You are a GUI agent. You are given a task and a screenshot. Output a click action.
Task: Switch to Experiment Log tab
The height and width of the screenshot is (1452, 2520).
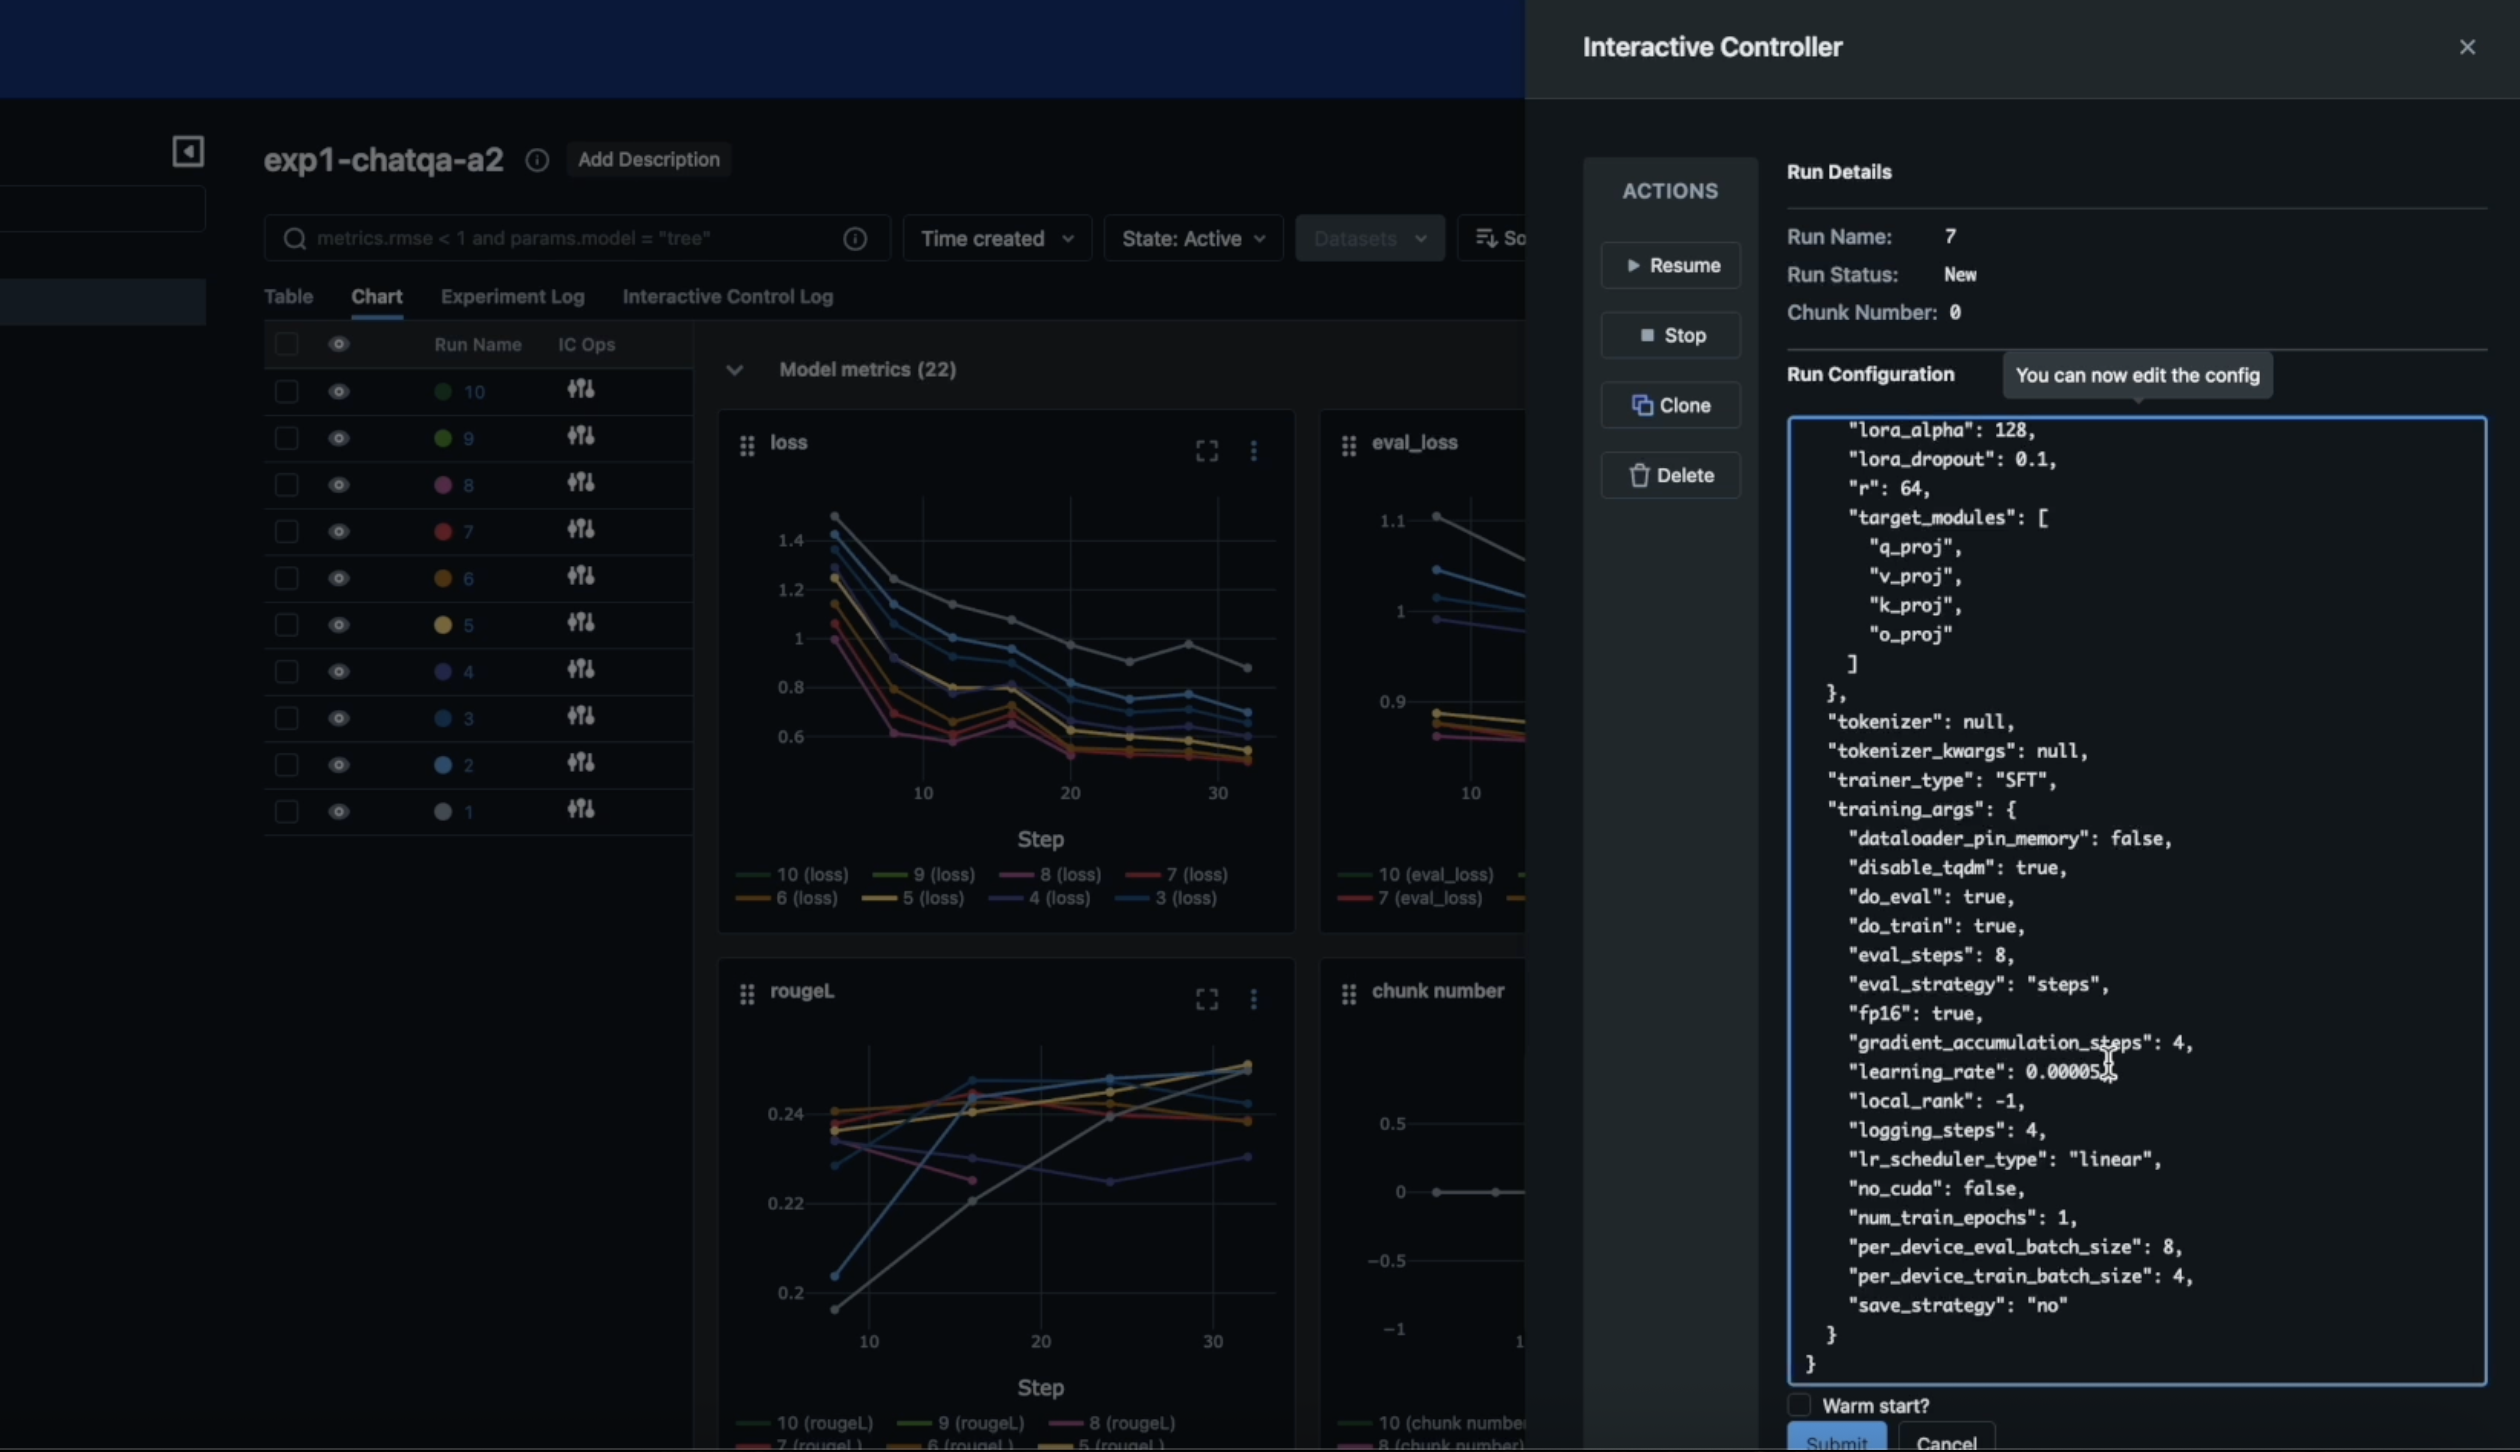[512, 297]
